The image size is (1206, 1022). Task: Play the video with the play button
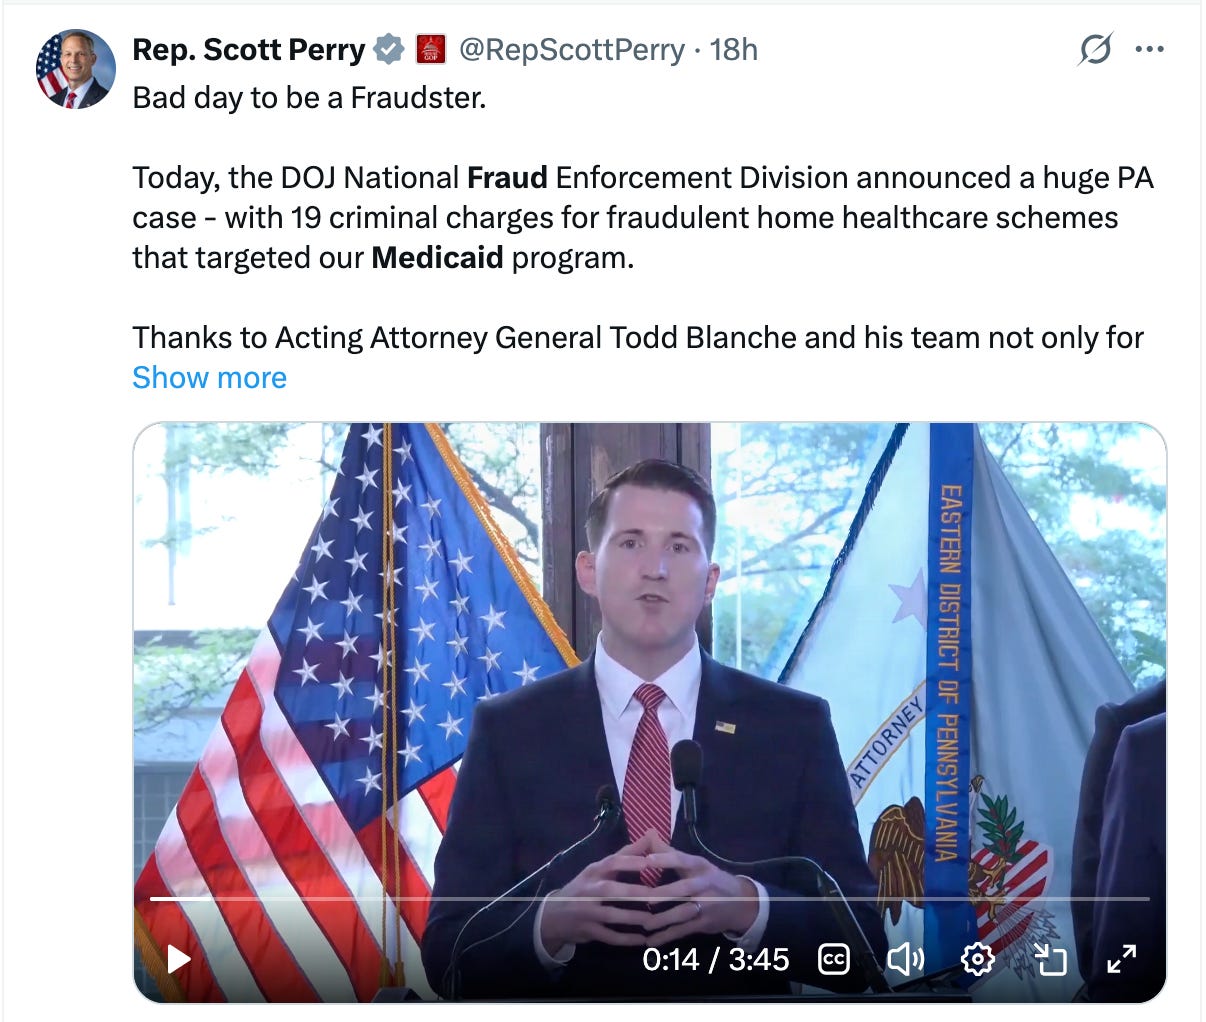pyautogui.click(x=179, y=960)
